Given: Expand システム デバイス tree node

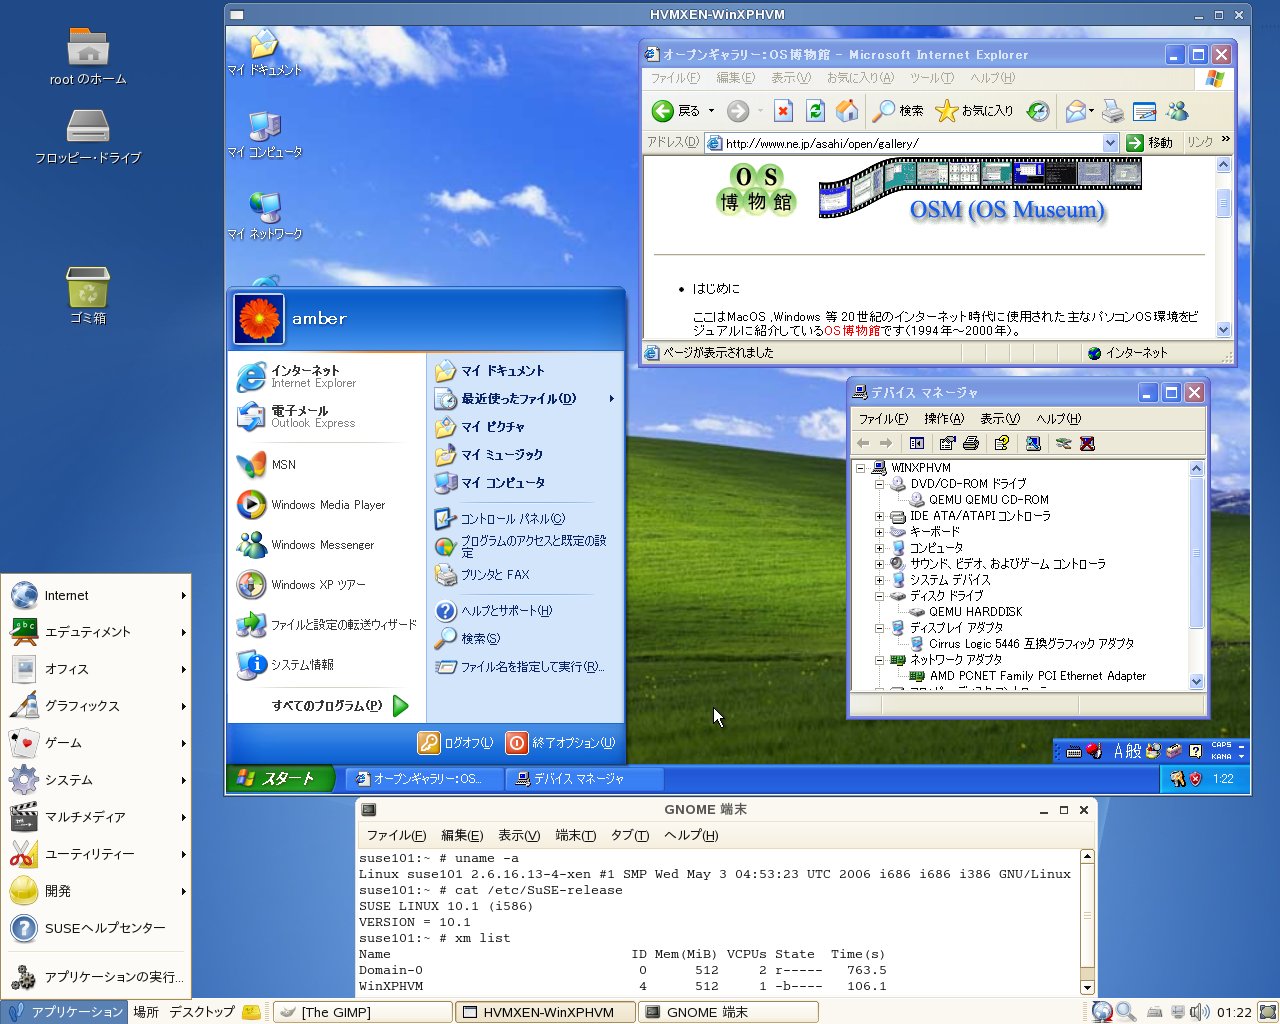Looking at the screenshot, I should (879, 580).
